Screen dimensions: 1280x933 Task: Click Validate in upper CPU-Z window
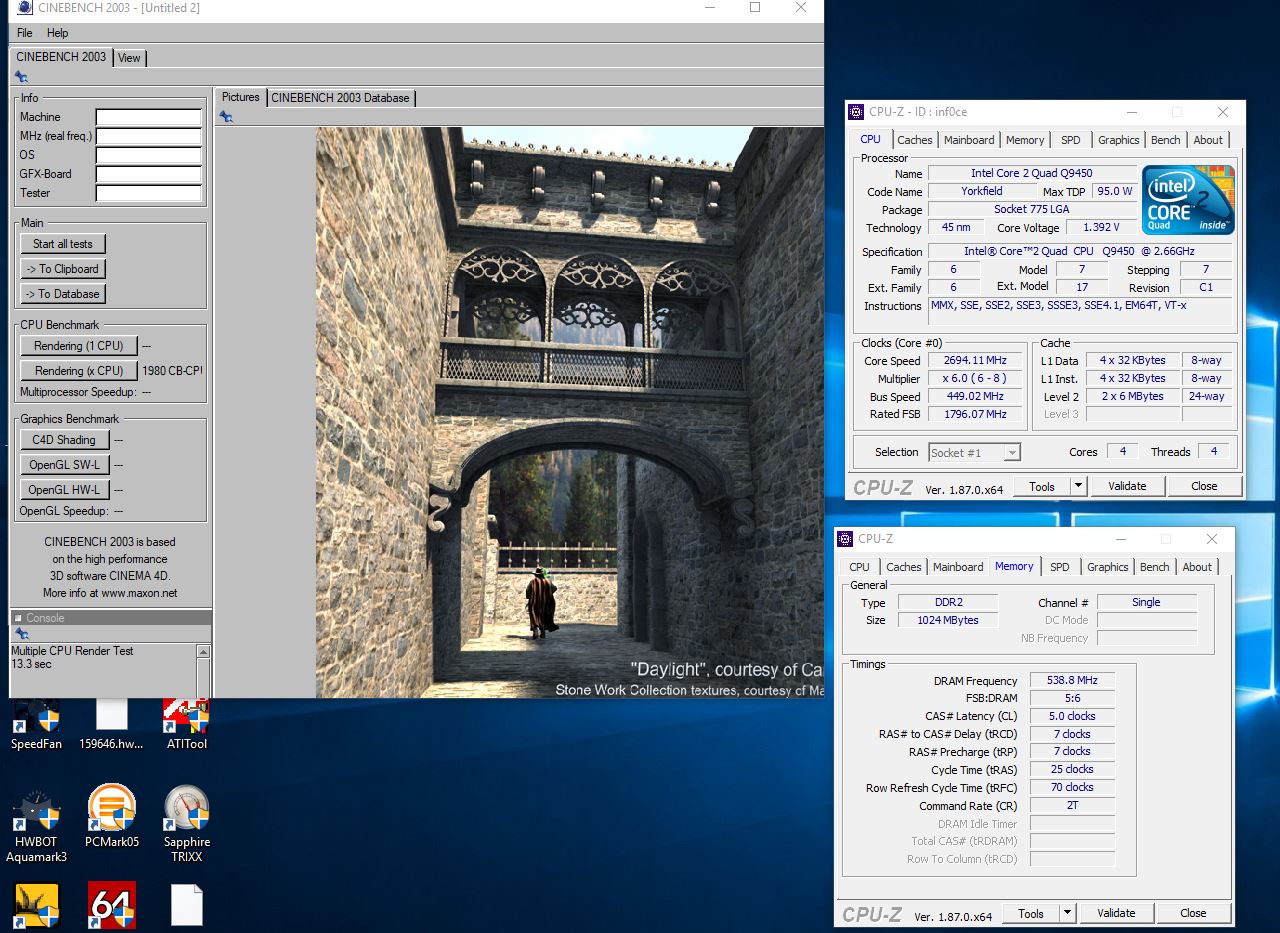(1127, 486)
